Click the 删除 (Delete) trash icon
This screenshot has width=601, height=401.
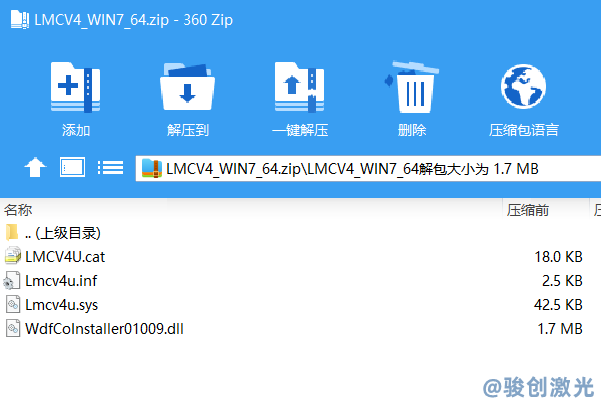(412, 87)
